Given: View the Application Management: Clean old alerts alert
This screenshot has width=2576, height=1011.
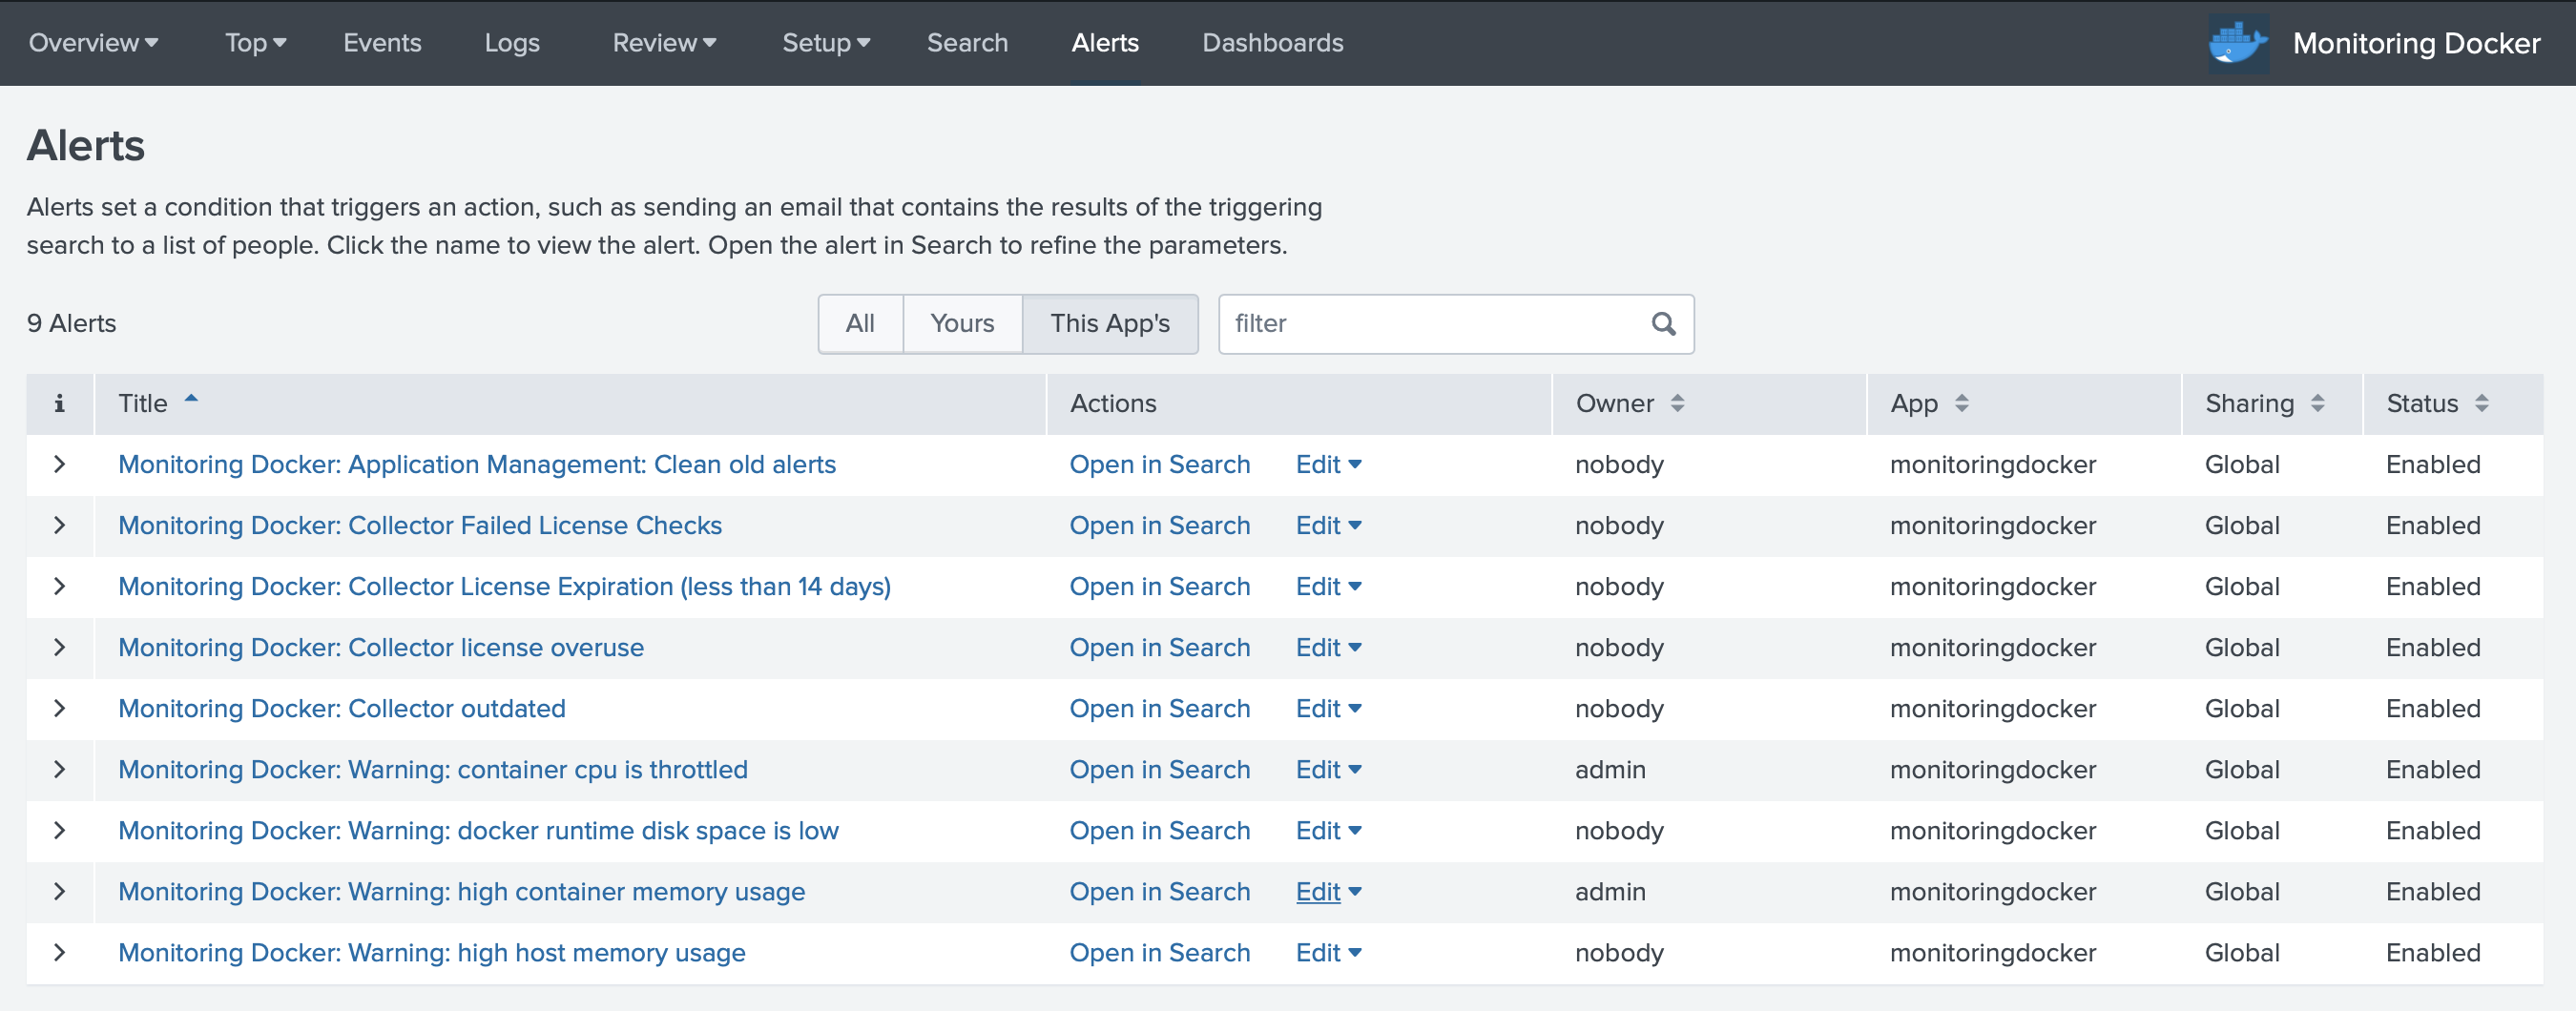Looking at the screenshot, I should coord(477,464).
